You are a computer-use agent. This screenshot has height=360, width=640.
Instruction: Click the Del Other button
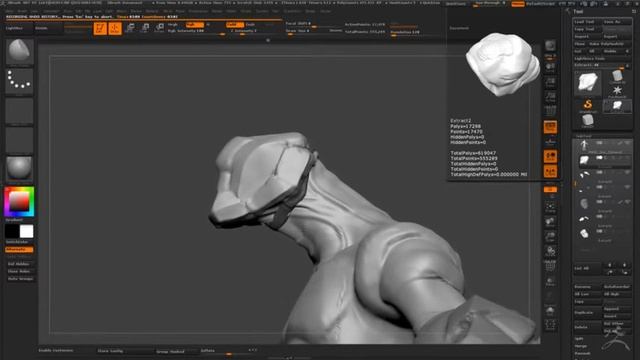click(x=617, y=324)
